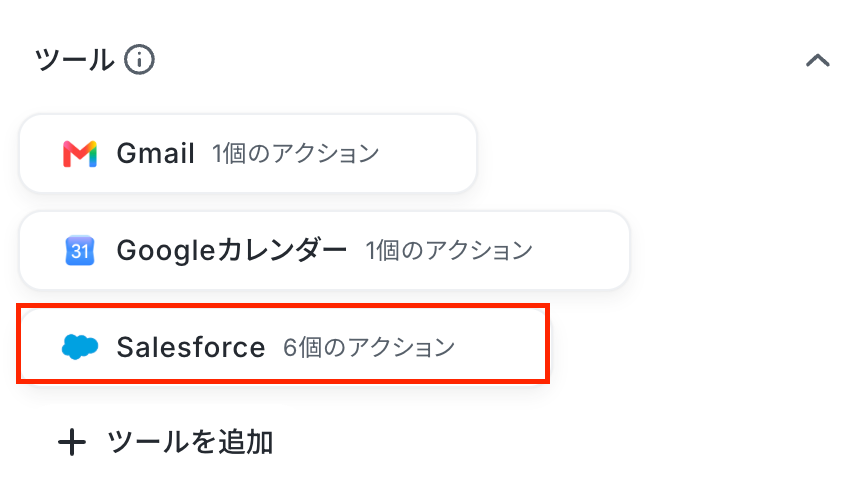This screenshot has width=864, height=488.
Task: Click the Gmail envelope logo icon
Action: (x=80, y=154)
